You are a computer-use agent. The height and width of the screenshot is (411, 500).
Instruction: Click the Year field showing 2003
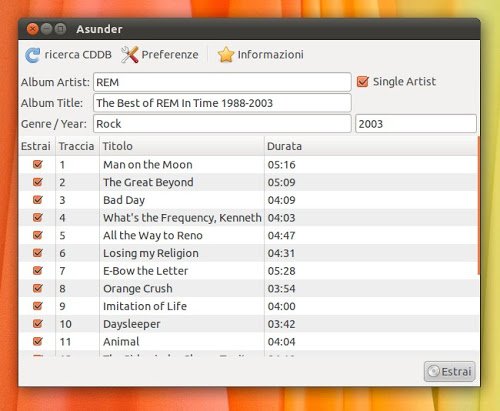[416, 124]
